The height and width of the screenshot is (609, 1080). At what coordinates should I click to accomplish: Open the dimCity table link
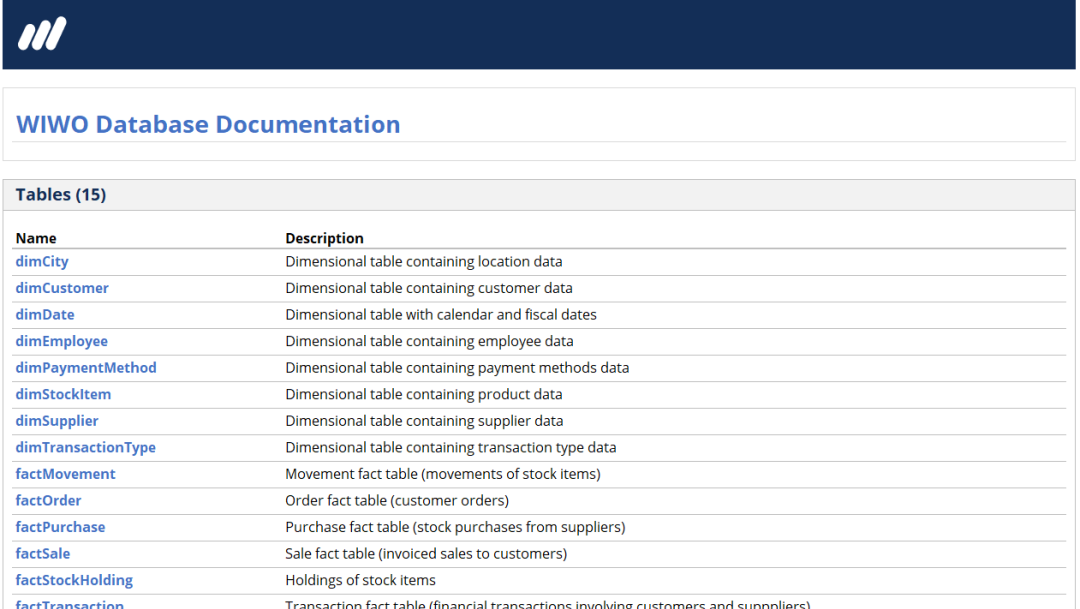pyautogui.click(x=42, y=262)
